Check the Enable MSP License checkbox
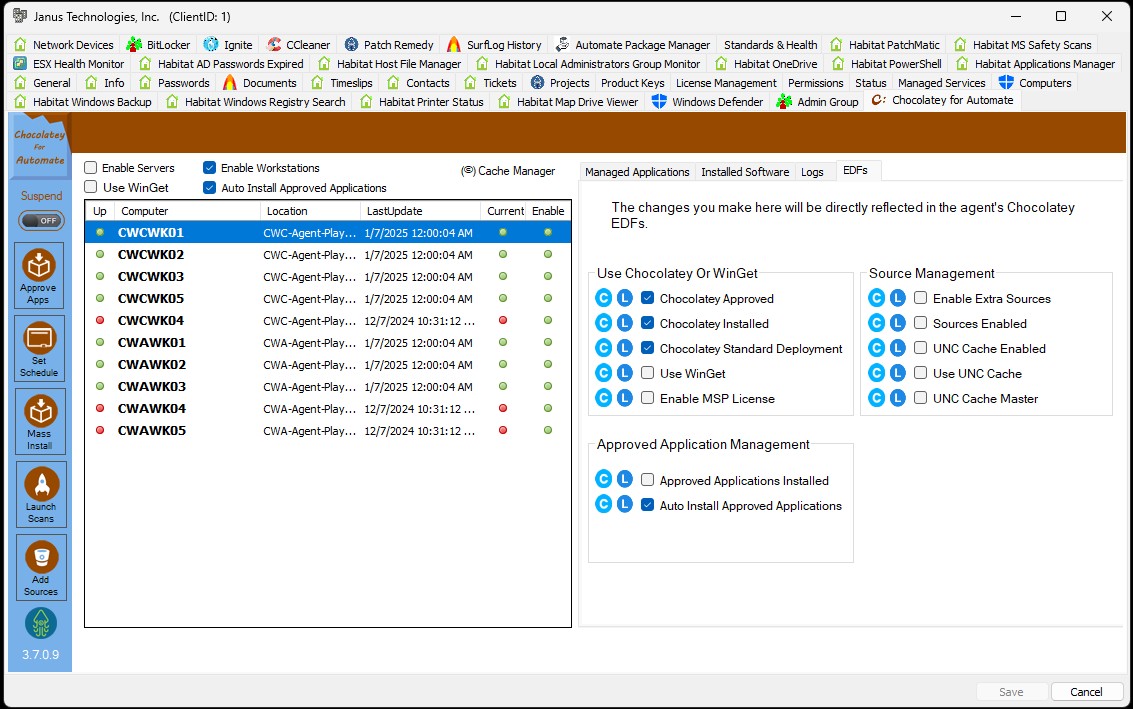This screenshot has width=1133, height=709. pos(647,398)
